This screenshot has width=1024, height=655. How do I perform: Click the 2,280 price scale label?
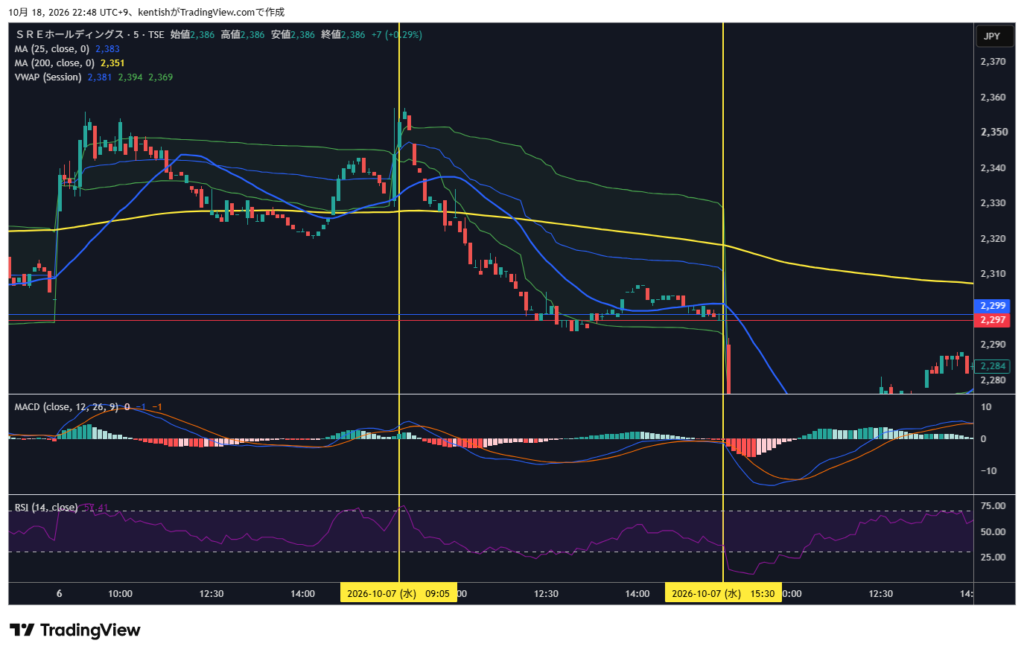tap(993, 380)
